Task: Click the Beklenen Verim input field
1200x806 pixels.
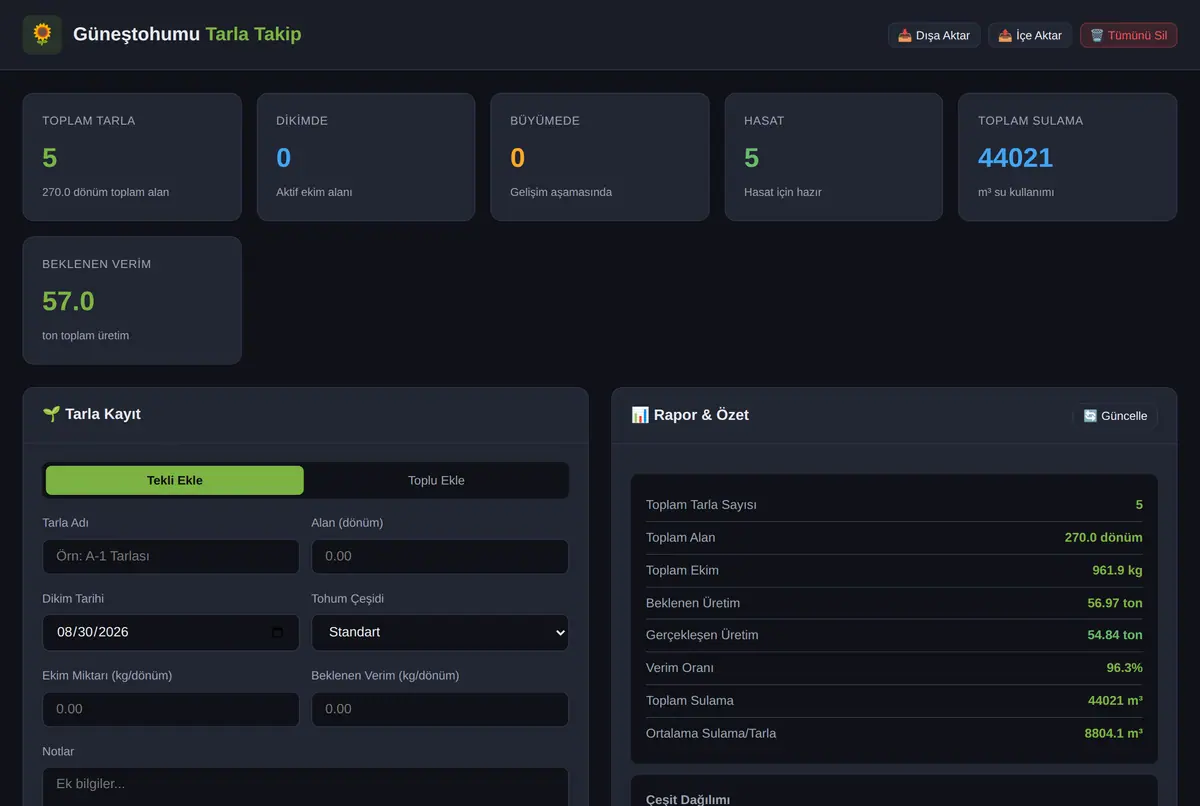Action: (x=440, y=709)
